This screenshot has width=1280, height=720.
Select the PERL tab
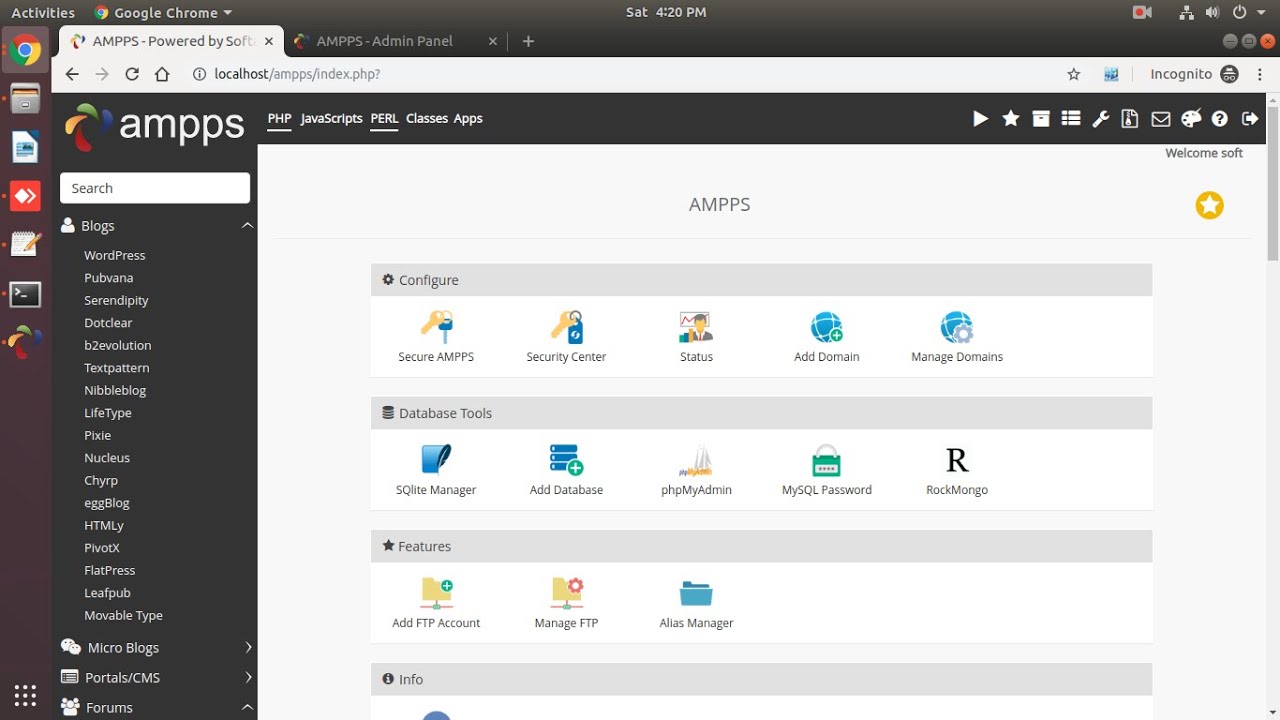tap(384, 118)
